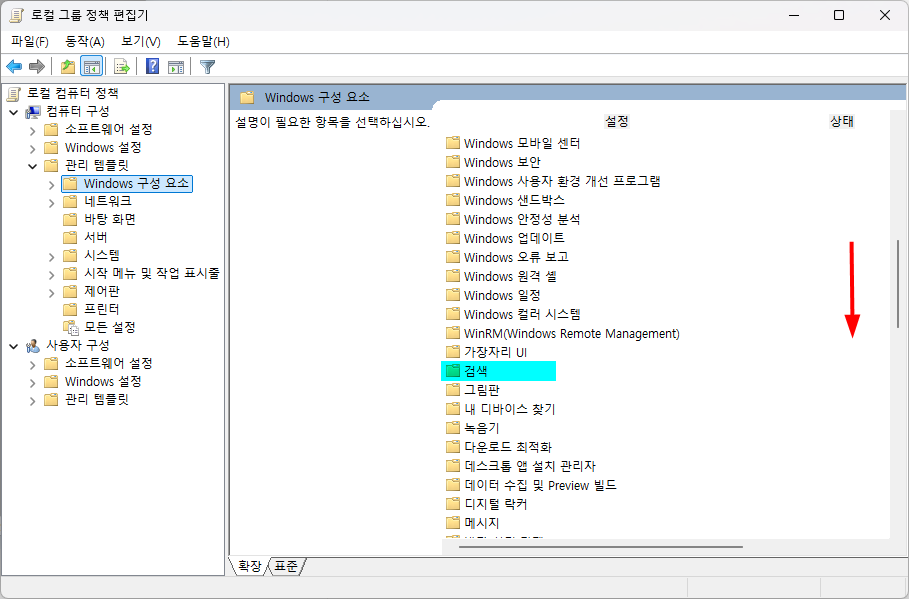Click the 모든 설정 settings icon

[71, 328]
